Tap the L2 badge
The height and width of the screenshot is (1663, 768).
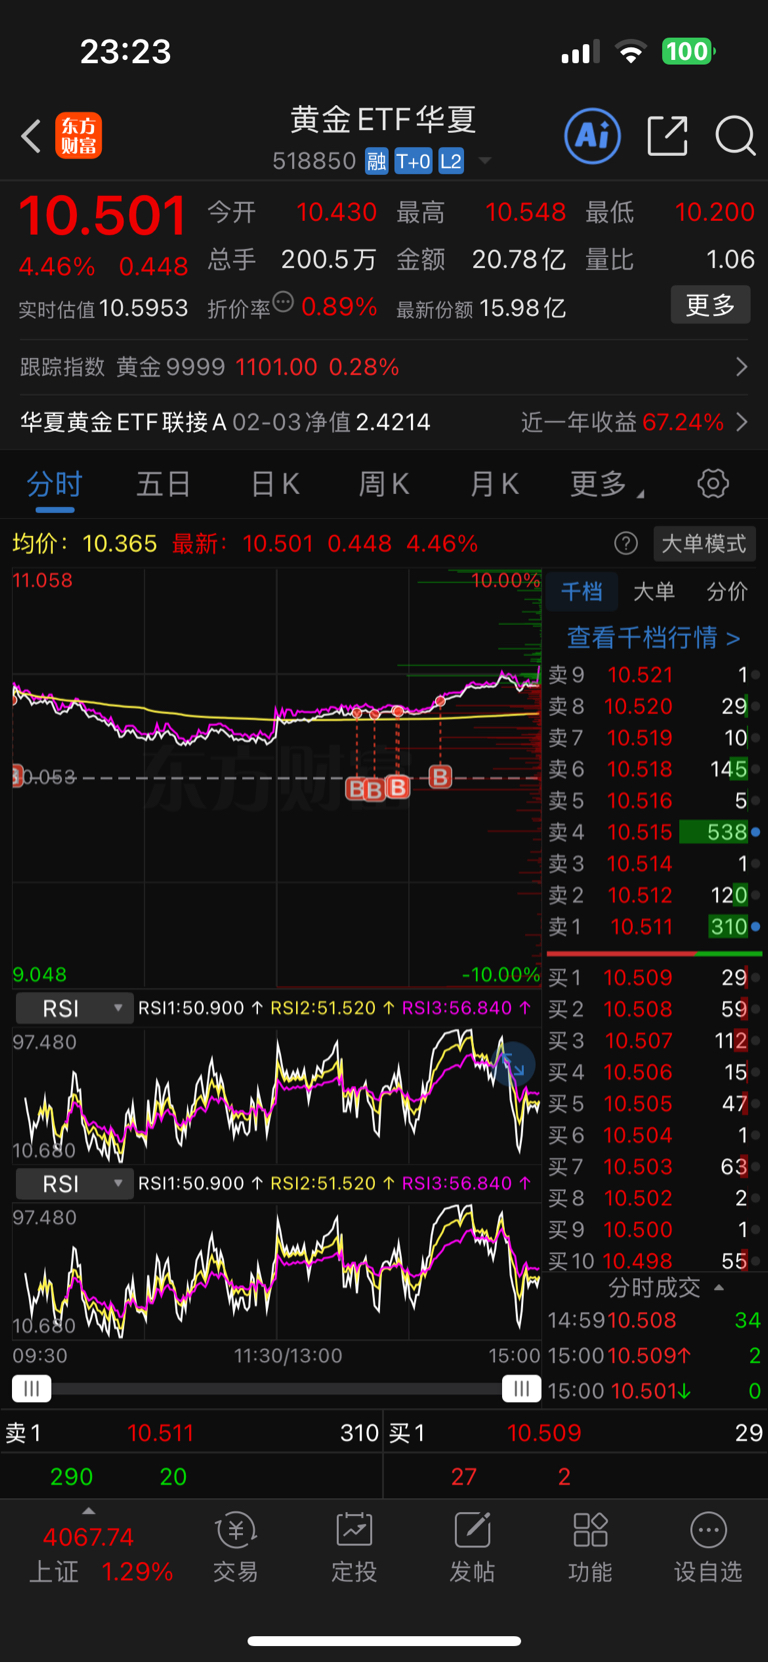[451, 161]
